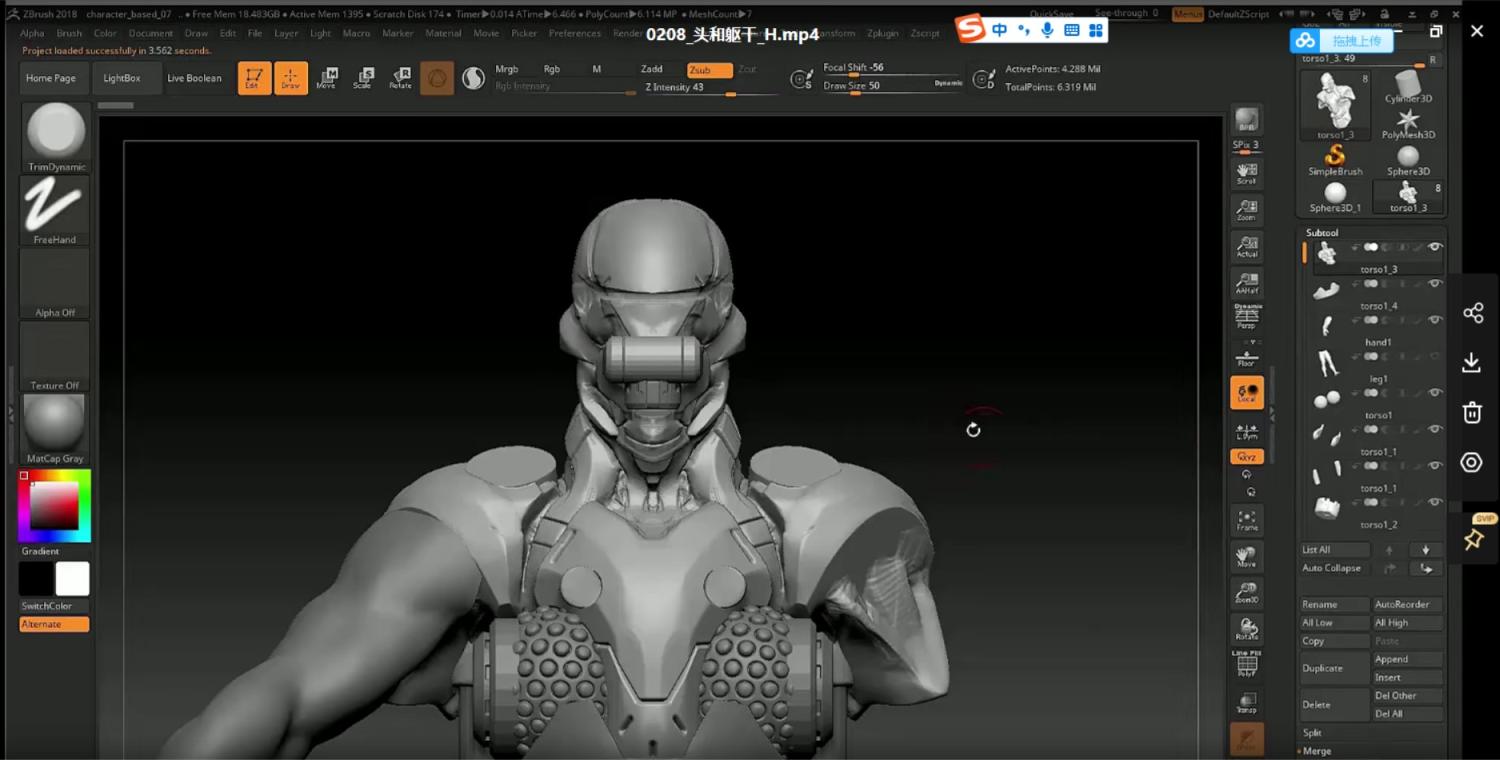Click the round S-curve icon before Mrgb
This screenshot has height=760, width=1500.
pos(473,78)
